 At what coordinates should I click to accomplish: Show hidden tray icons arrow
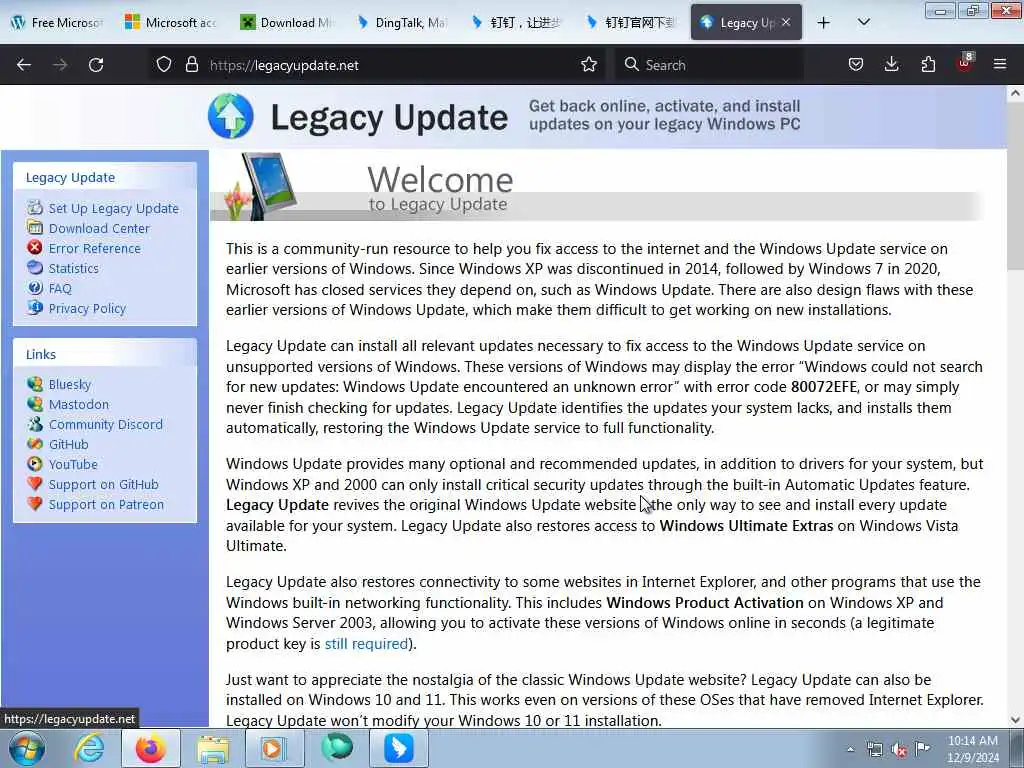click(x=850, y=750)
